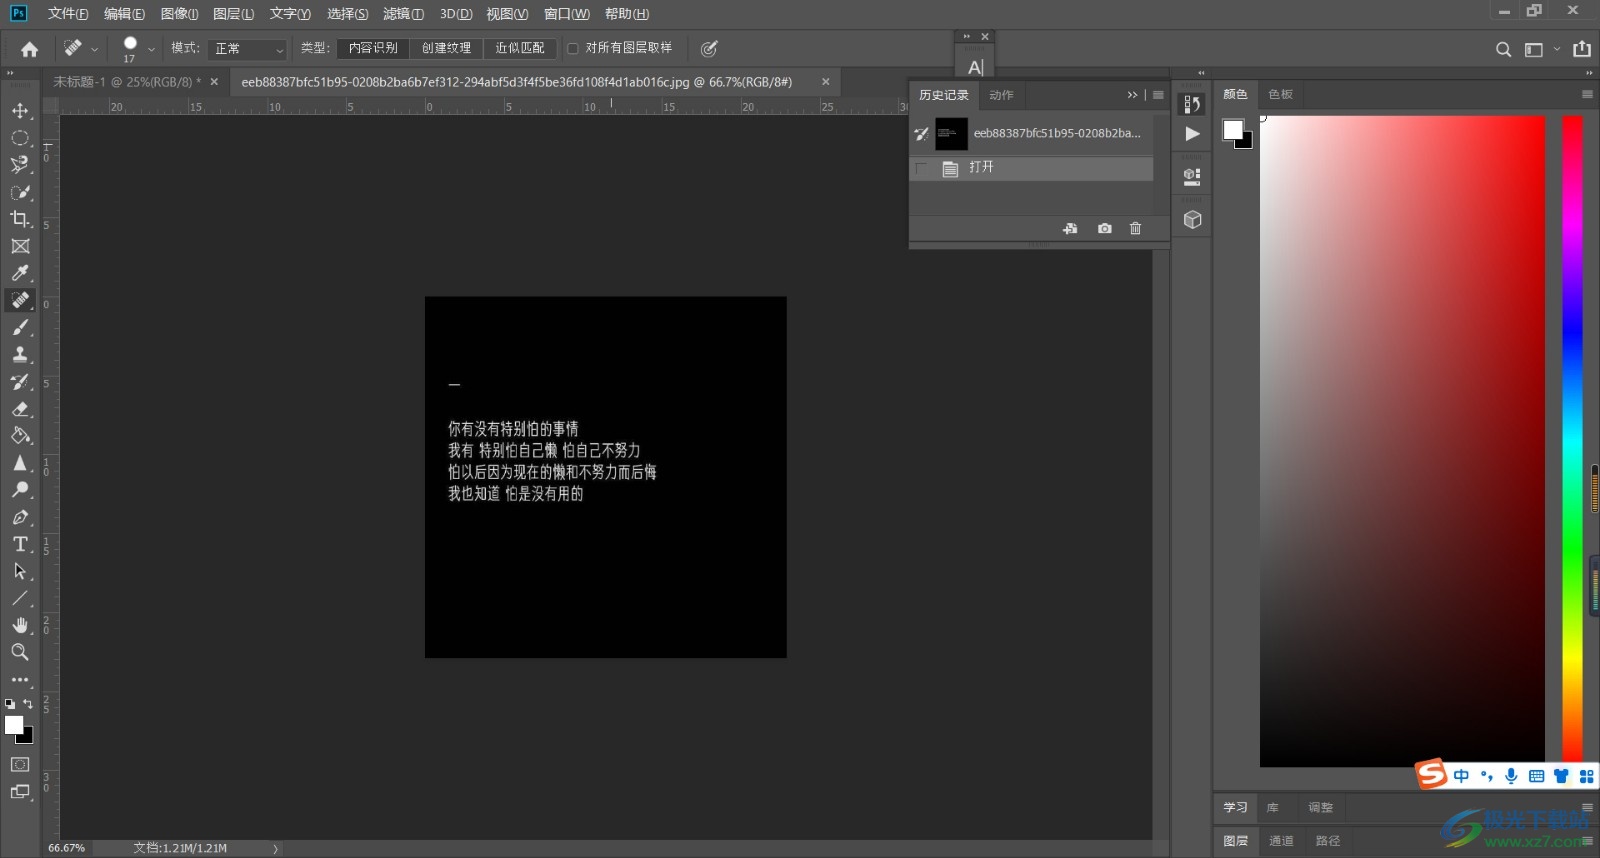Select 内容识别 type button
The width and height of the screenshot is (1600, 858).
(x=373, y=48)
